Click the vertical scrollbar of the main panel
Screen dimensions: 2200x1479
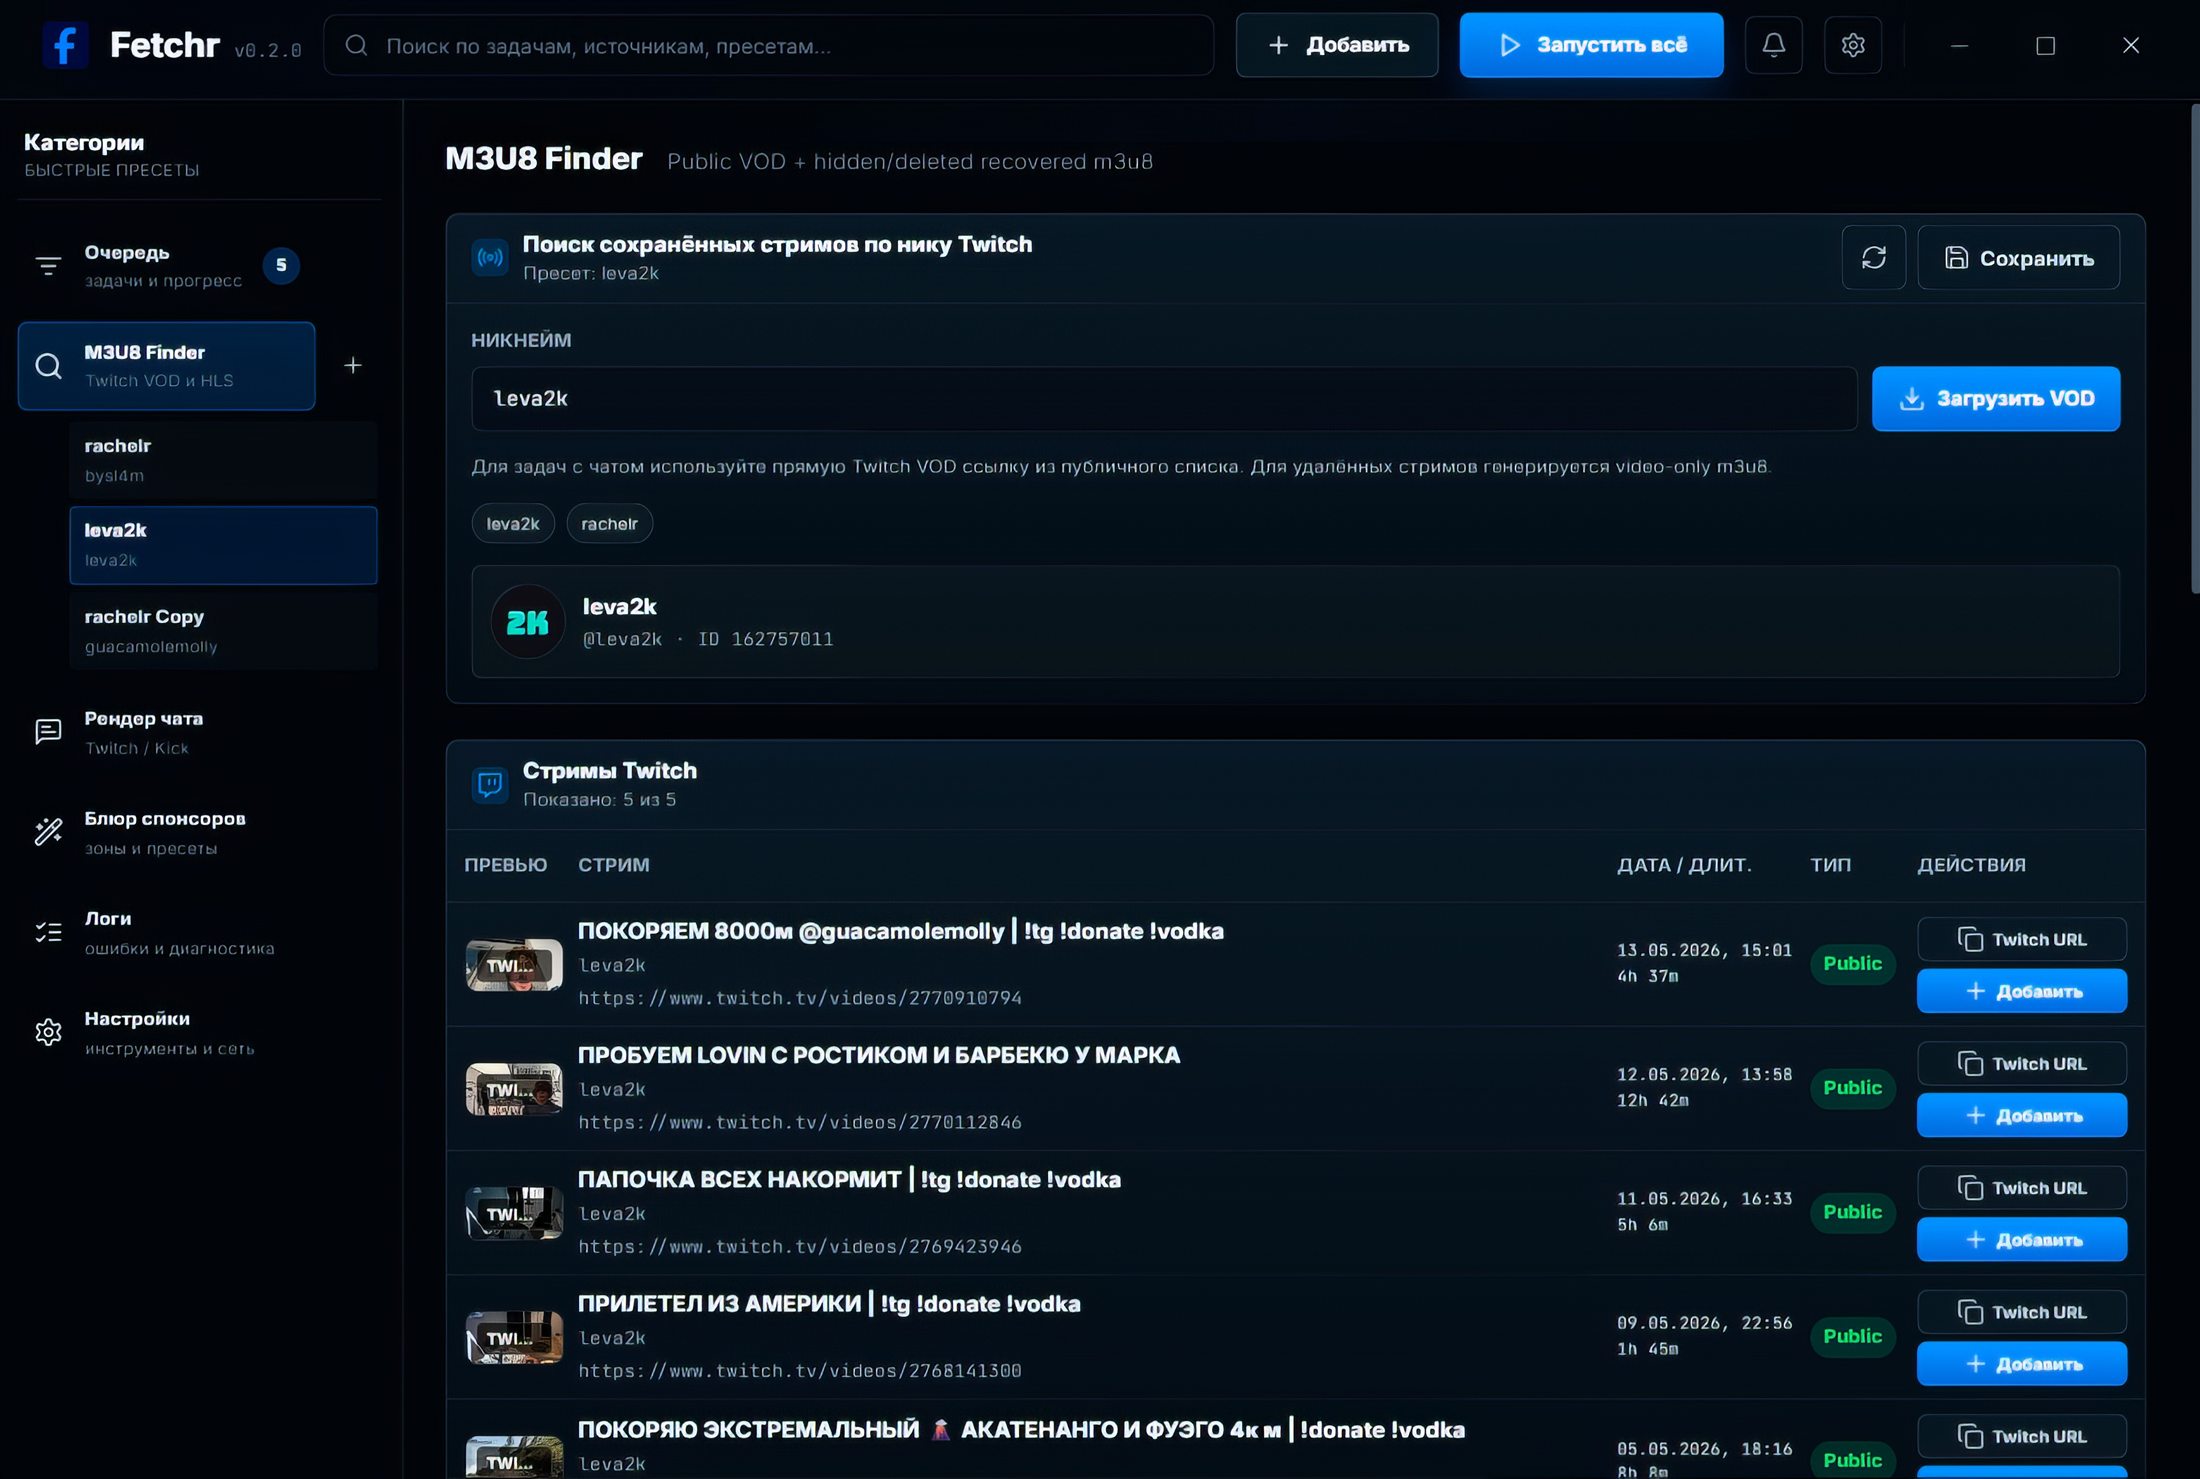click(2194, 350)
